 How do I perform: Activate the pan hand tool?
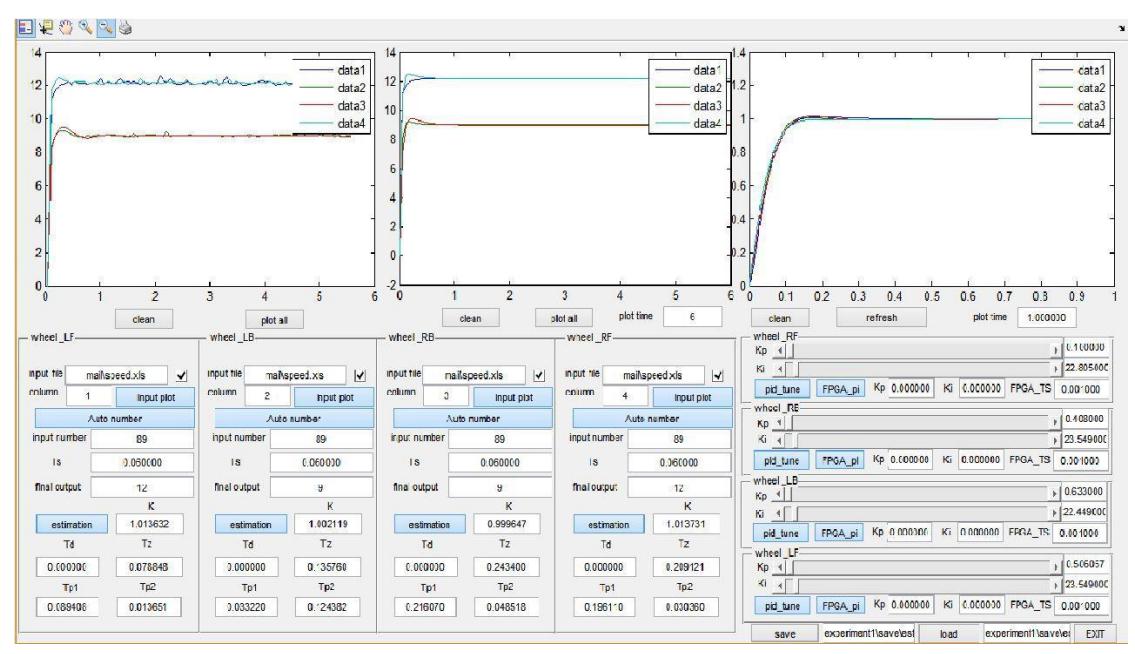66,28
